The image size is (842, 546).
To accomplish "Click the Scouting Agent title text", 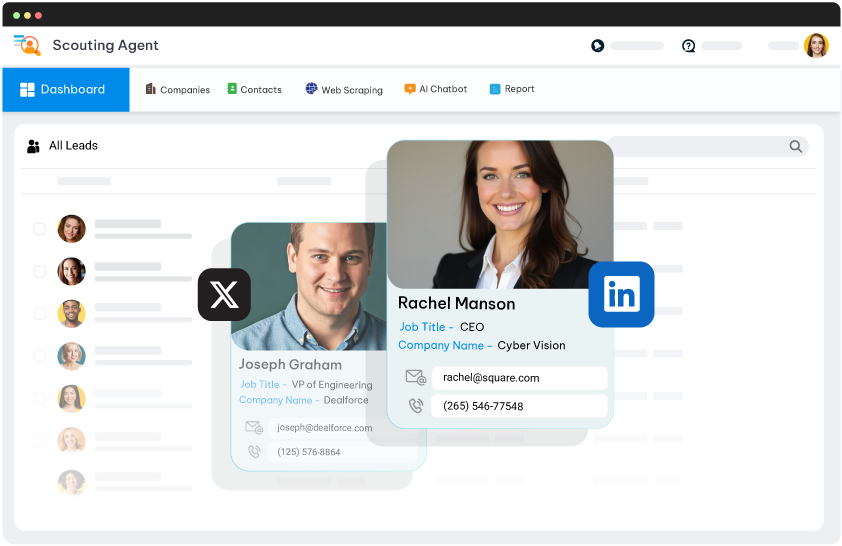I will coord(105,46).
